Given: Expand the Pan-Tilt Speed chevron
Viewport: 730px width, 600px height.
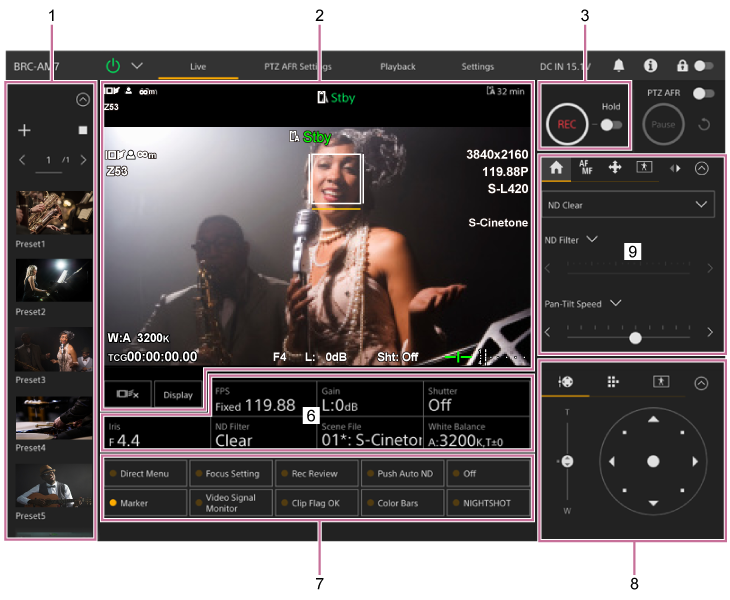Looking at the screenshot, I should point(615,303).
